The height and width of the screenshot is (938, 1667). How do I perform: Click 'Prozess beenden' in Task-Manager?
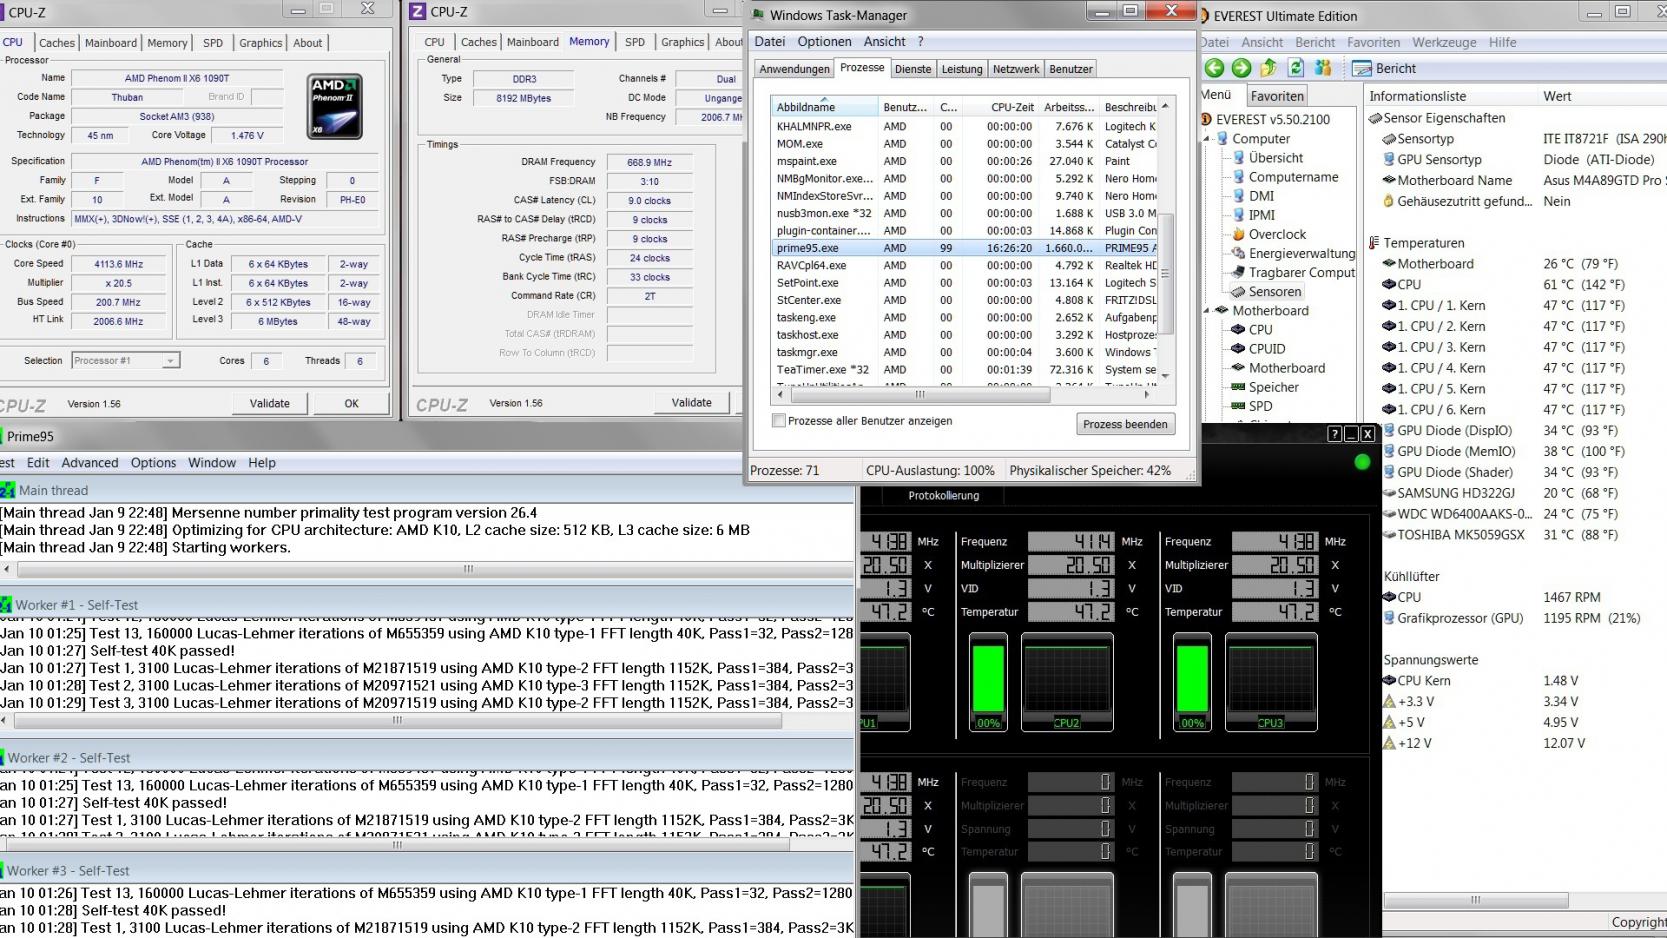click(1125, 424)
